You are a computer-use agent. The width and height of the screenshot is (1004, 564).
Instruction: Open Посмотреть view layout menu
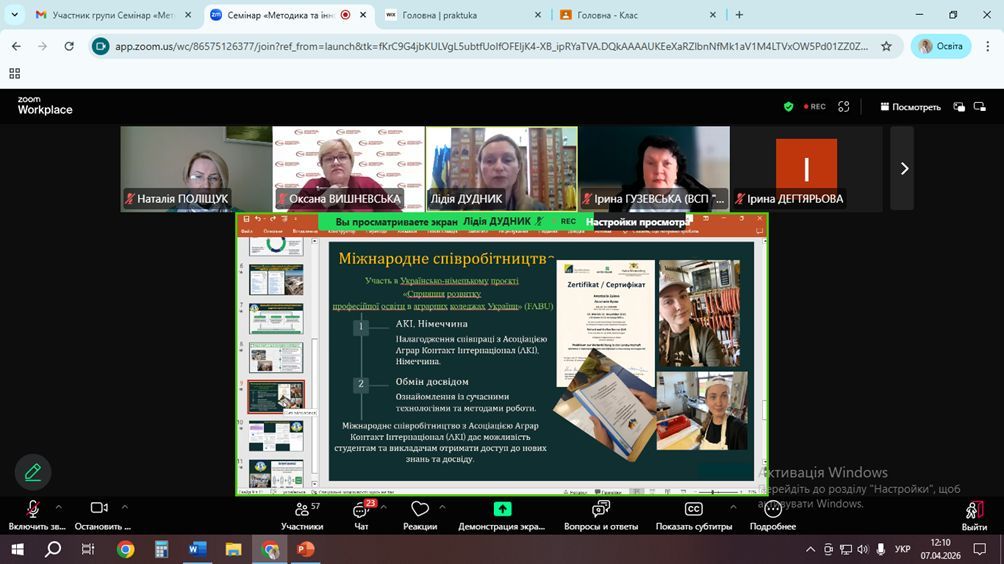(x=911, y=107)
